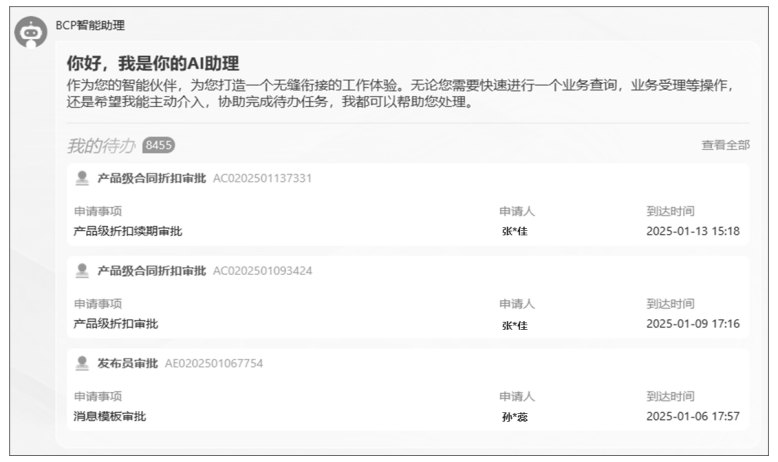The height and width of the screenshot is (462, 778).
Task: Select 产品级折扣续期审批 request item
Action: click(128, 231)
